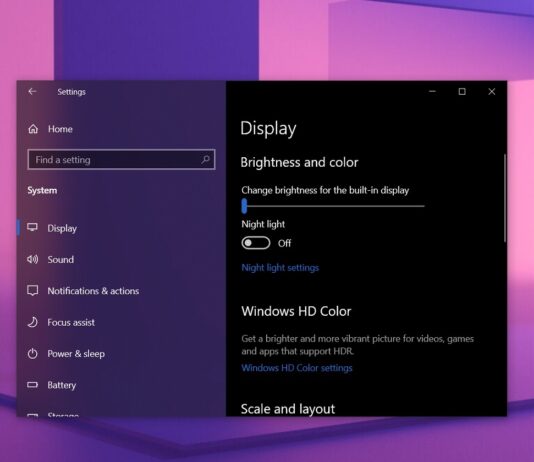
Task: Click the Find a setting search box
Action: point(121,159)
